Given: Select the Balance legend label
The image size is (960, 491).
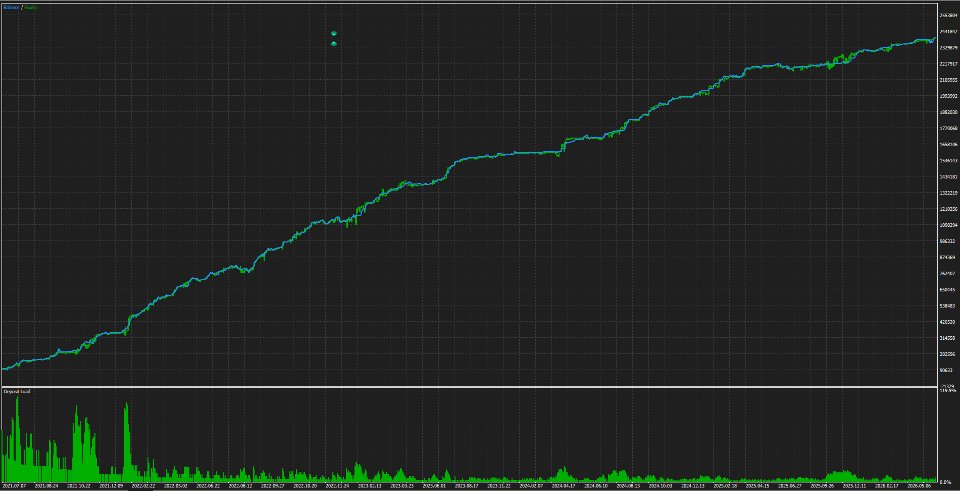Looking at the screenshot, I should pyautogui.click(x=12, y=7).
